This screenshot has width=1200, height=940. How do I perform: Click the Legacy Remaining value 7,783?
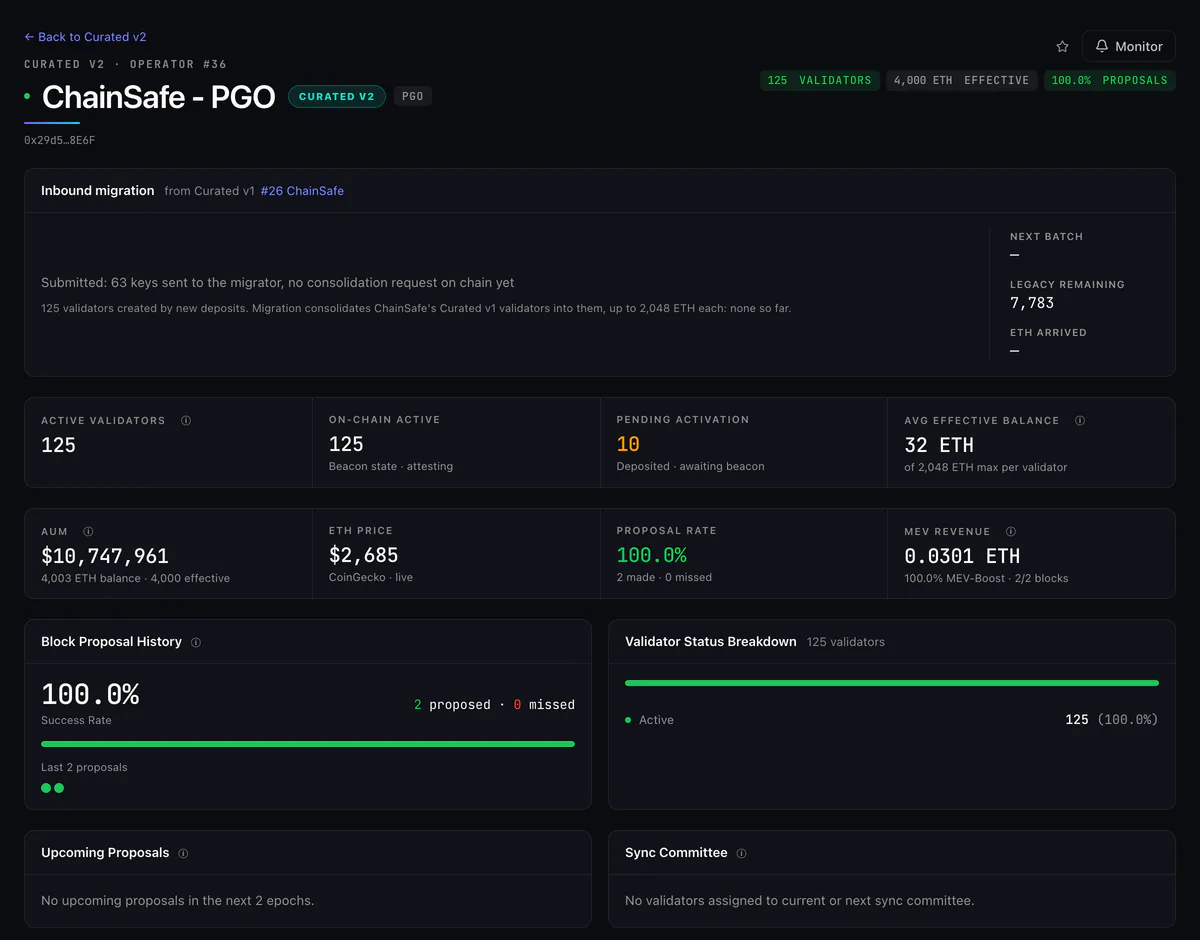click(1032, 302)
